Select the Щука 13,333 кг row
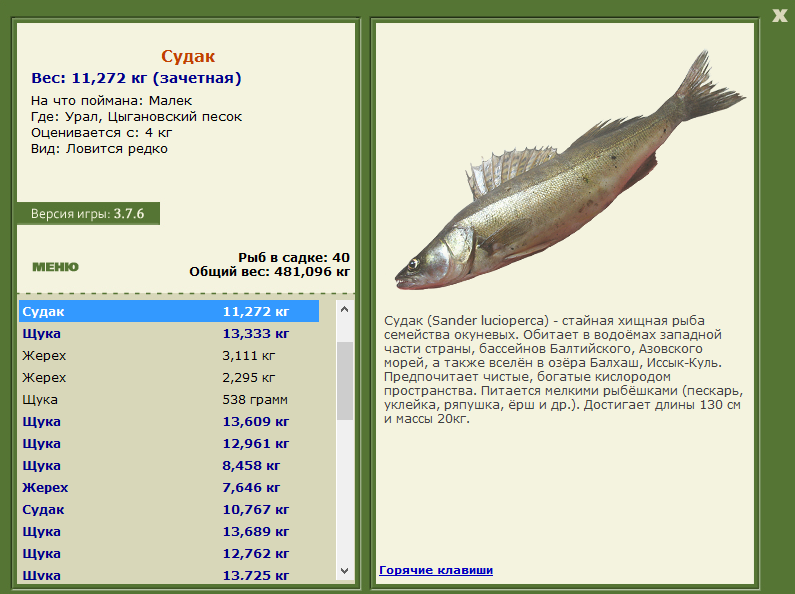Image resolution: width=795 pixels, height=594 pixels. pyautogui.click(x=169, y=333)
